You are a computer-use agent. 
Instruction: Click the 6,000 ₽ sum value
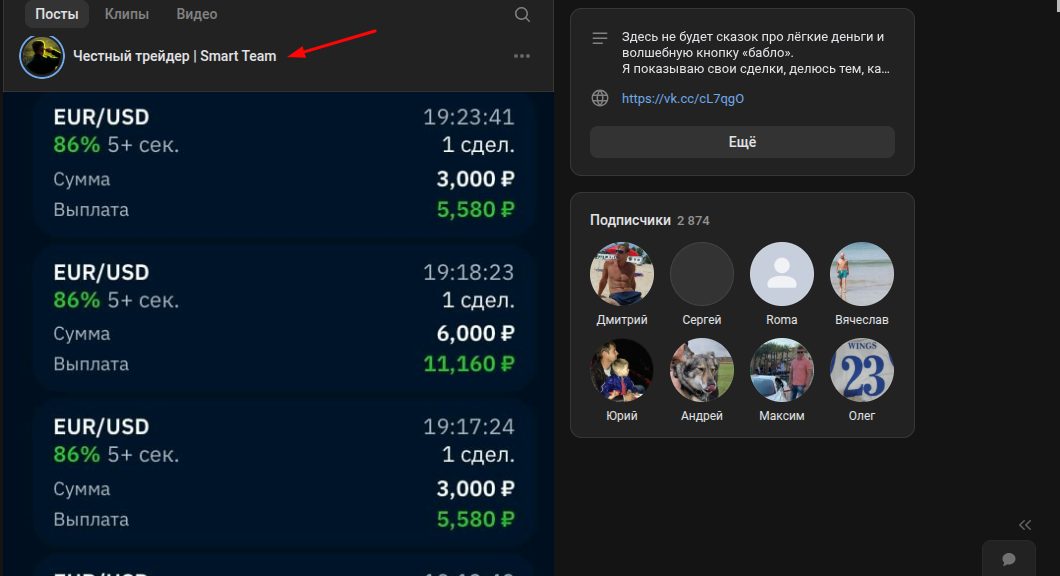[475, 333]
